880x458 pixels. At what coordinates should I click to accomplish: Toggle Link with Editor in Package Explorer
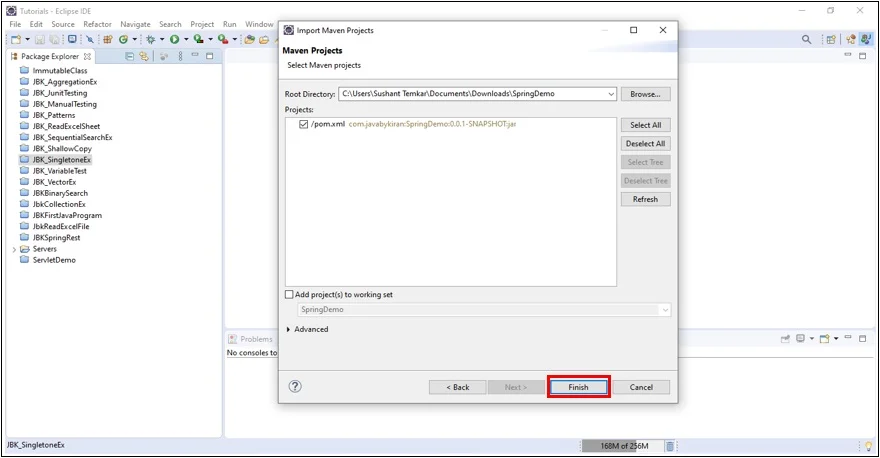click(144, 56)
